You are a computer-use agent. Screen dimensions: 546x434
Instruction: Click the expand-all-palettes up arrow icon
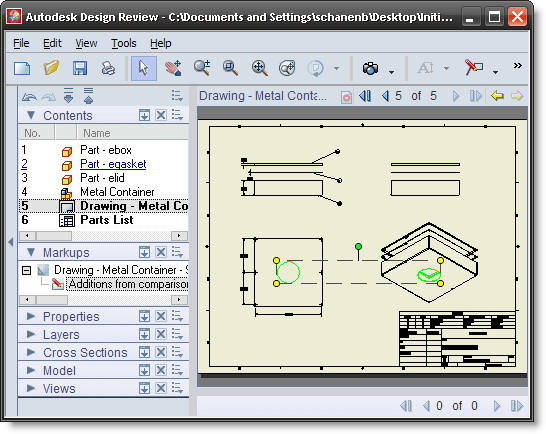tap(88, 95)
